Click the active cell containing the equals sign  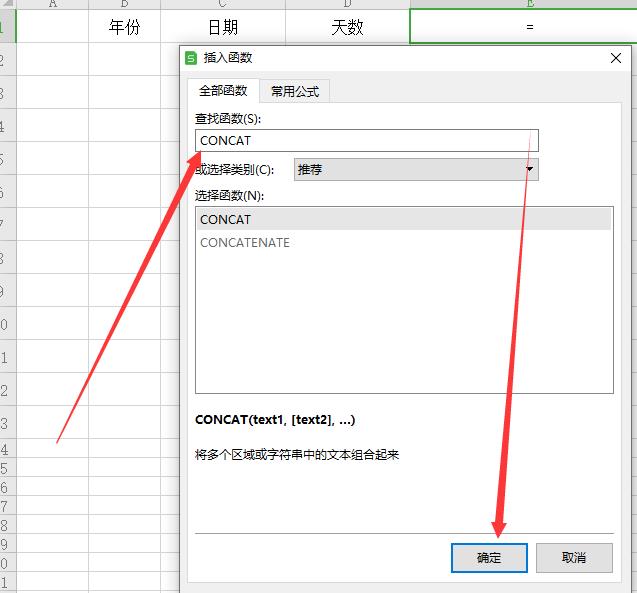pyautogui.click(x=528, y=28)
